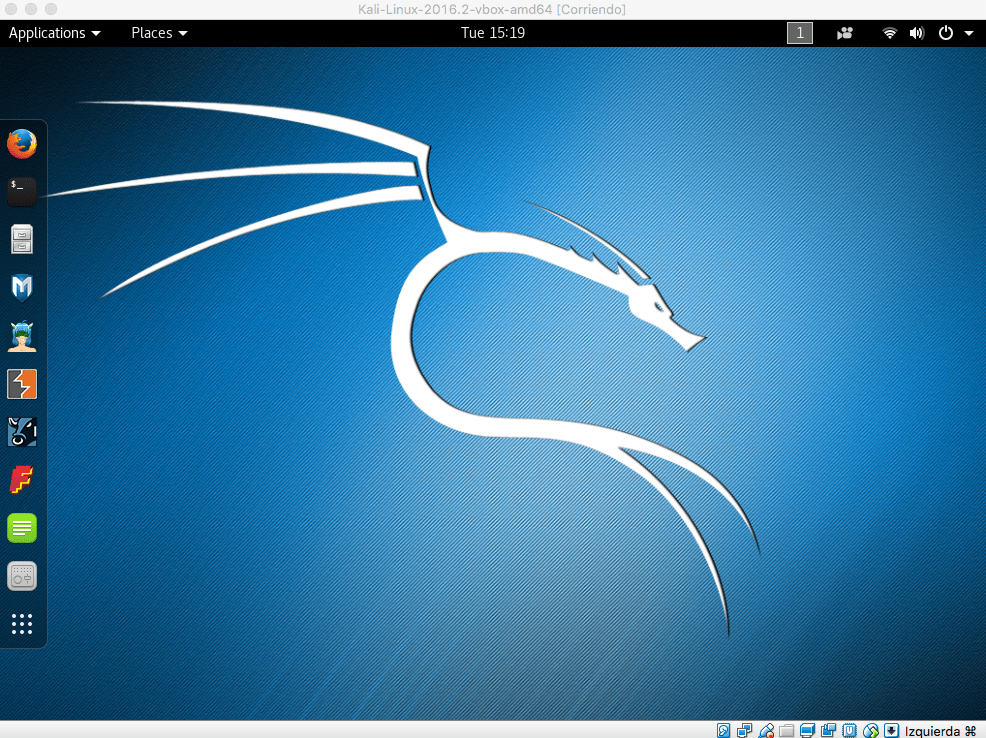Open the Tweak Tool dock icon
Image resolution: width=986 pixels, height=738 pixels.
click(22, 576)
